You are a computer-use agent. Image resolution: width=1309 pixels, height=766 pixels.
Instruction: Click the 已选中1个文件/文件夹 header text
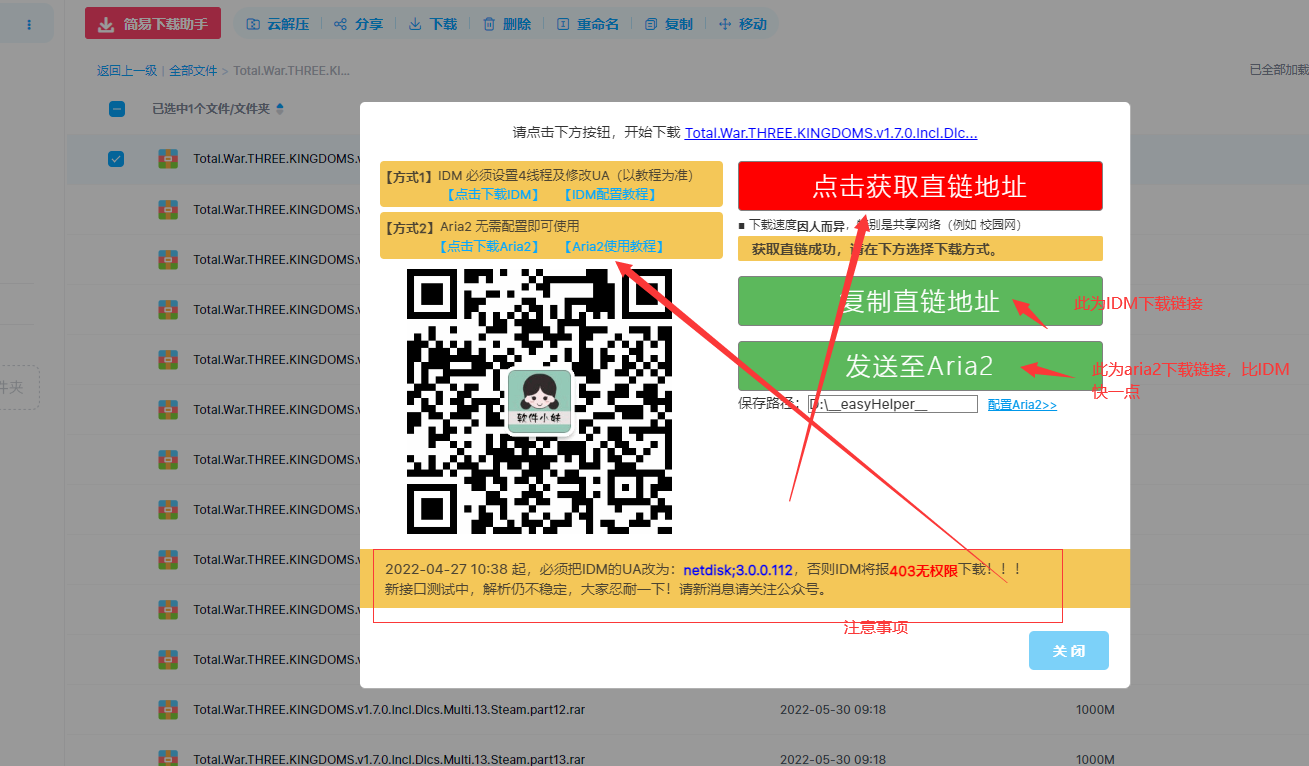[x=211, y=108]
